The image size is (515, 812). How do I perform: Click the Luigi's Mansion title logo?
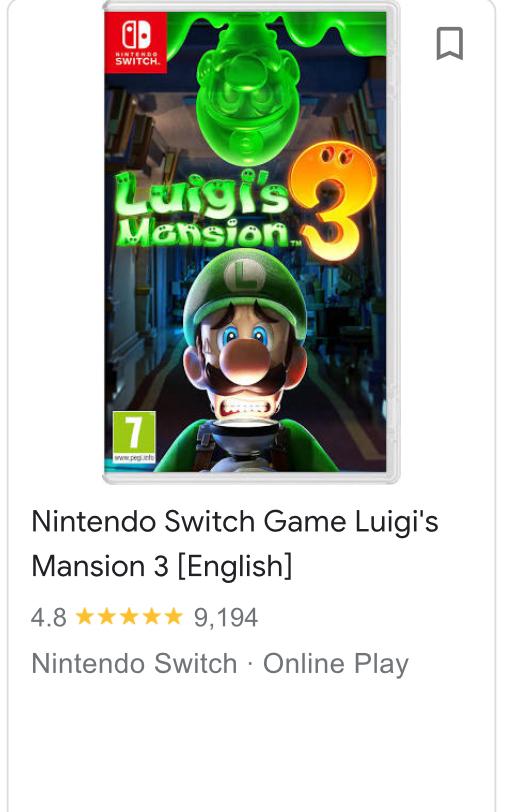202,208
